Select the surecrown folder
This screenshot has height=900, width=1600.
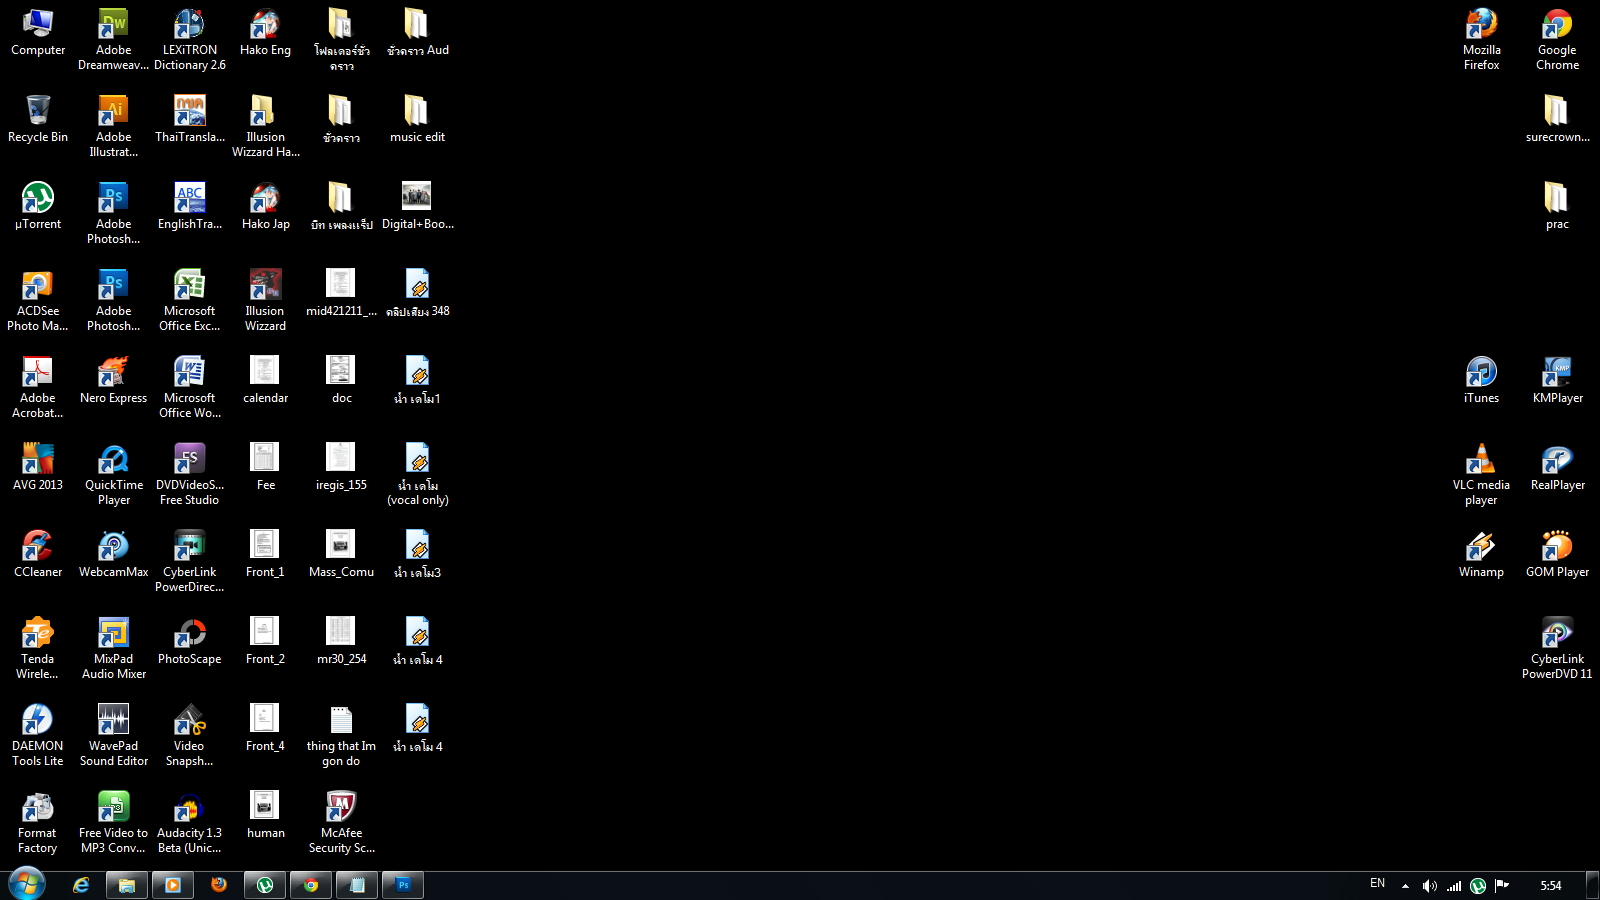click(1558, 119)
